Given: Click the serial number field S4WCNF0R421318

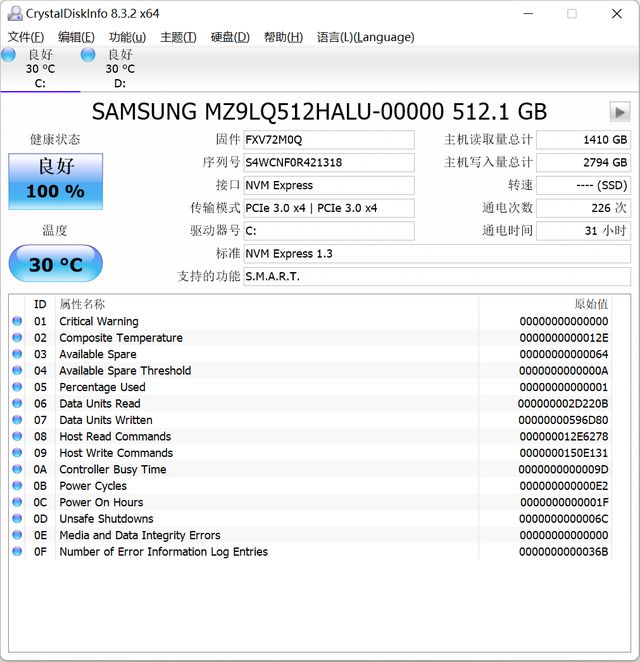Looking at the screenshot, I should (329, 163).
